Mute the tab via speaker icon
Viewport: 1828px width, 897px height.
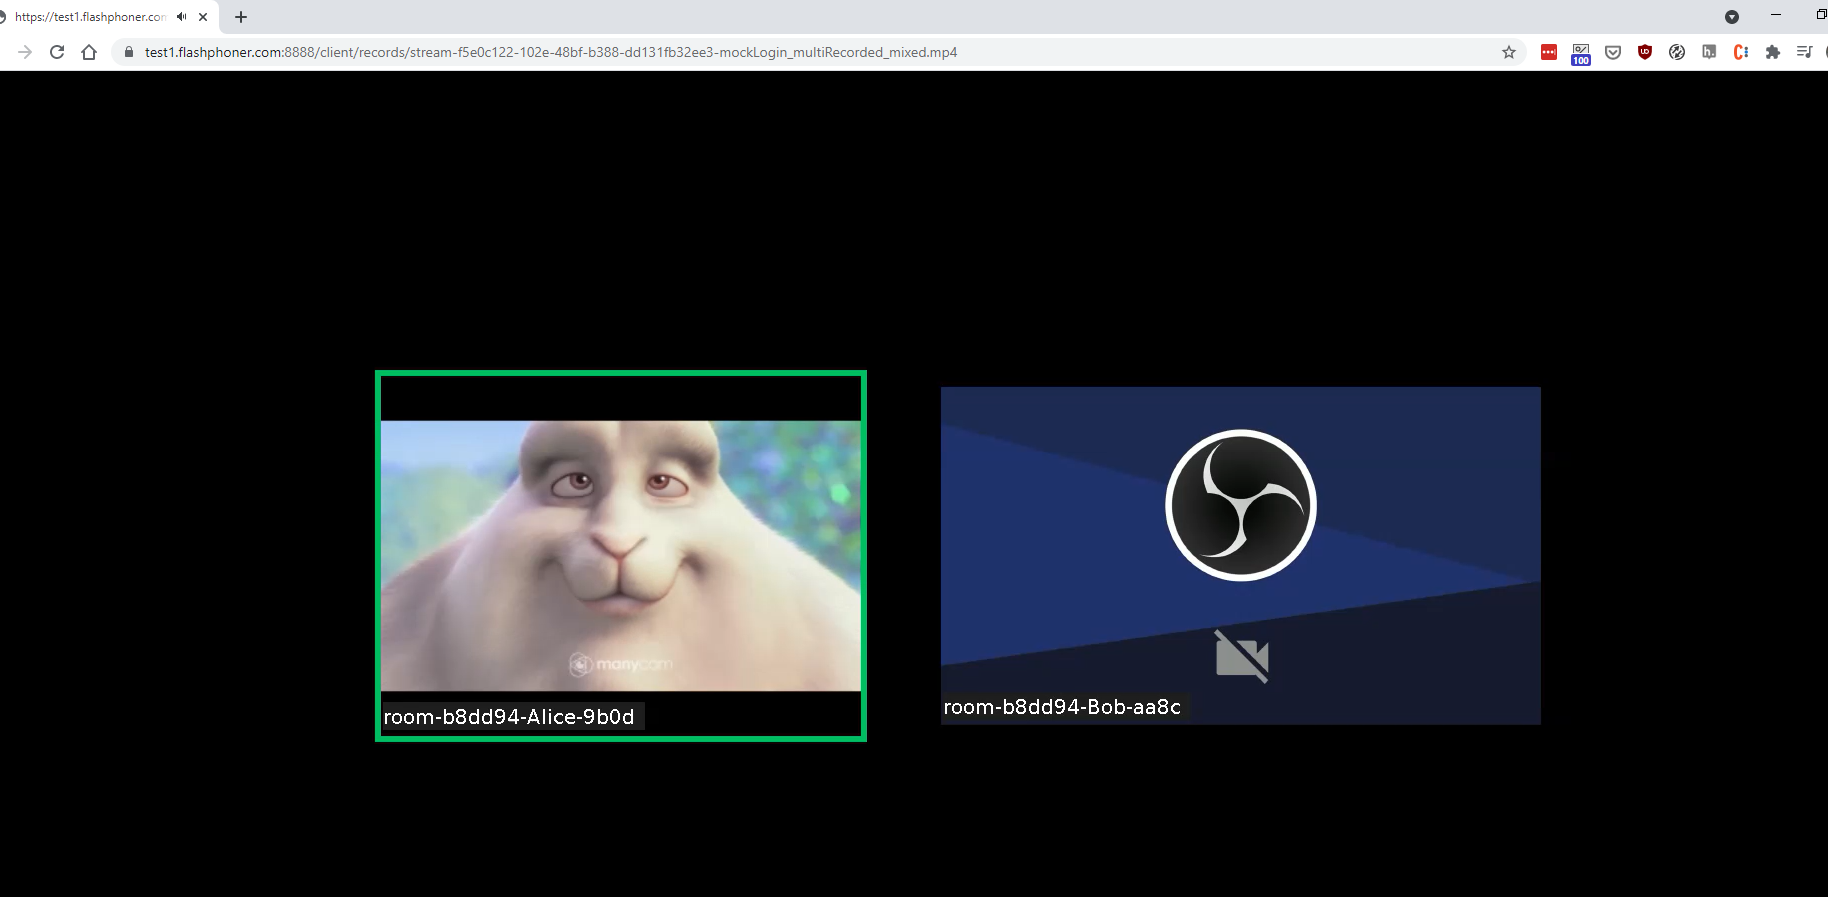181,17
